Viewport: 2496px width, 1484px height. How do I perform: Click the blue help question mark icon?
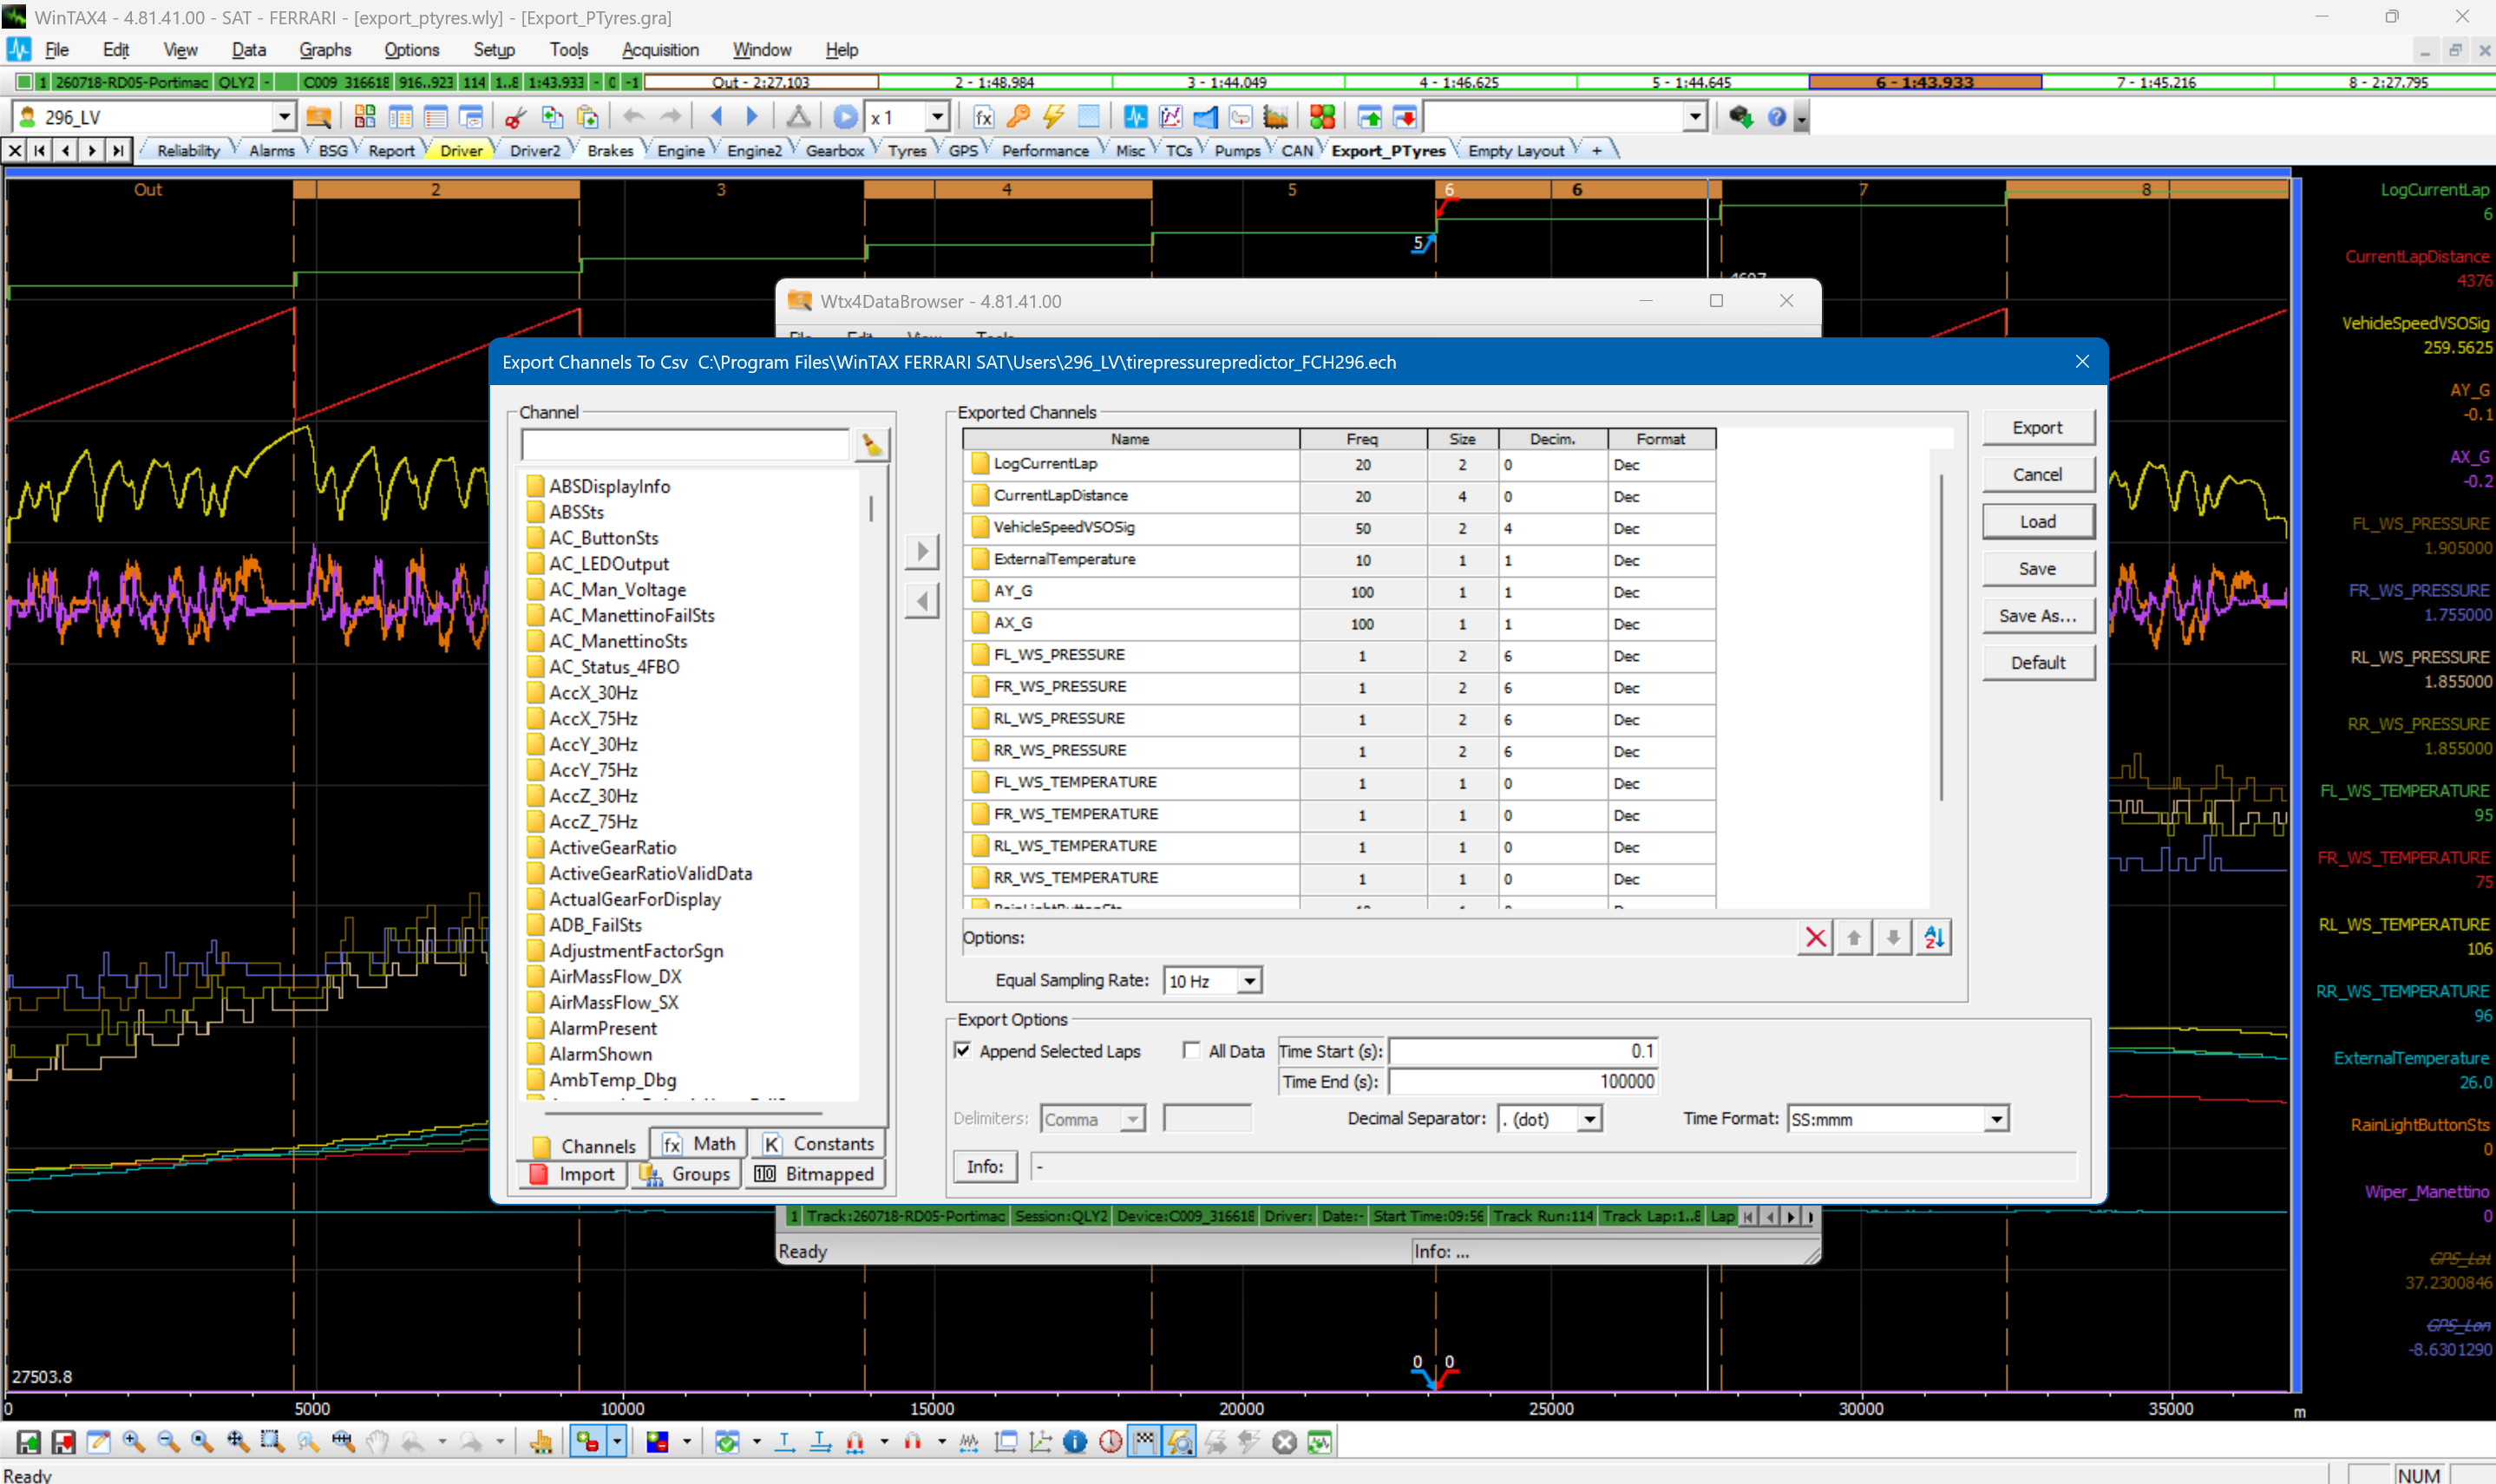tap(1776, 118)
